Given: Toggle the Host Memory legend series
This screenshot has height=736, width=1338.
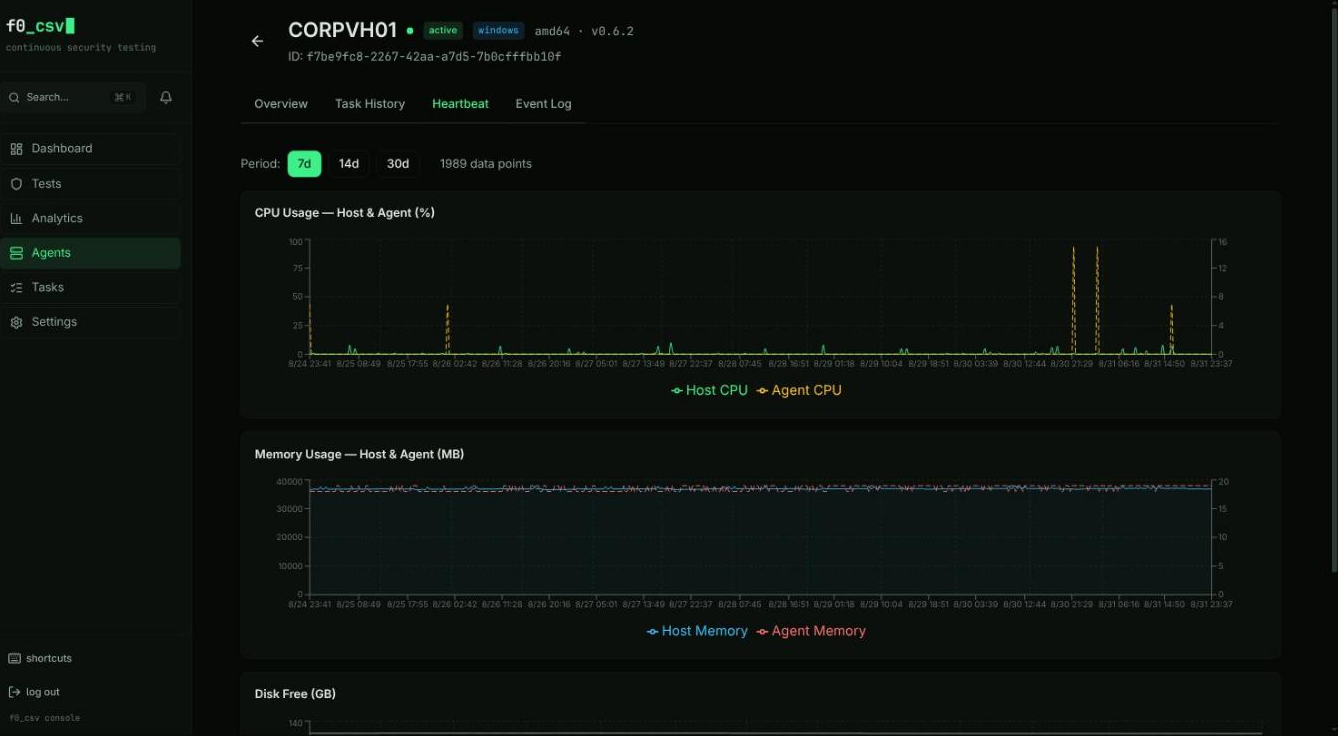Looking at the screenshot, I should [697, 631].
